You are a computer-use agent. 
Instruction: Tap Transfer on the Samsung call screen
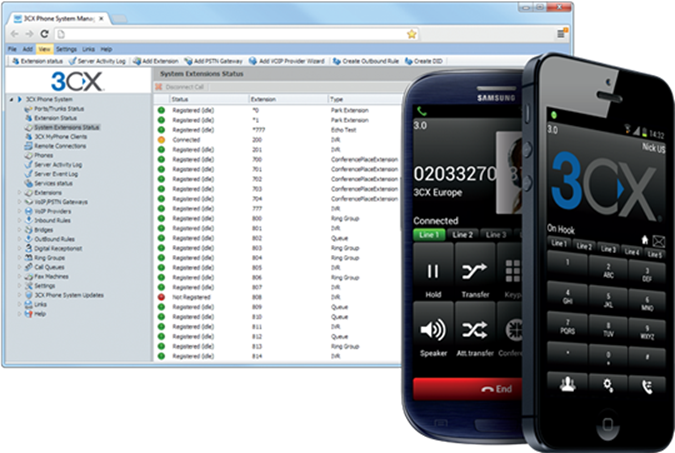click(475, 272)
